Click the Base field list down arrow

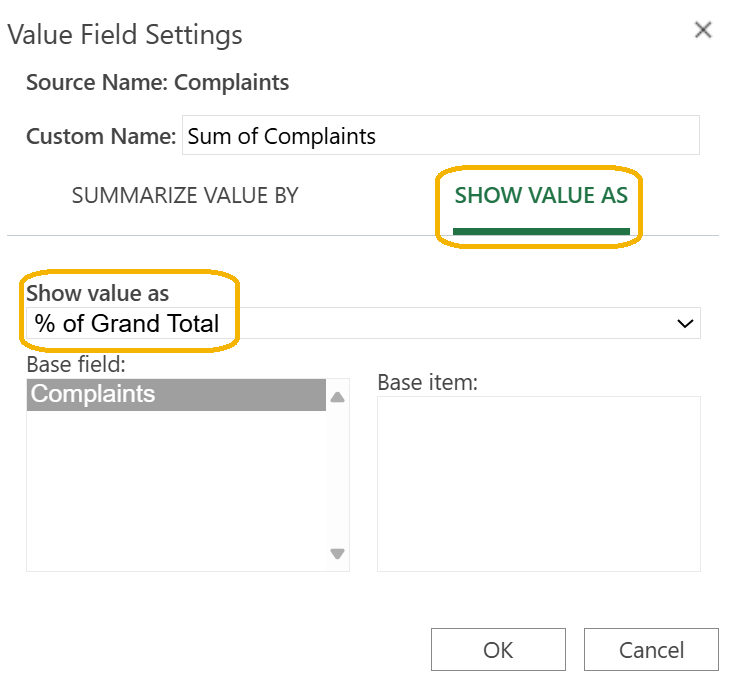coord(338,553)
